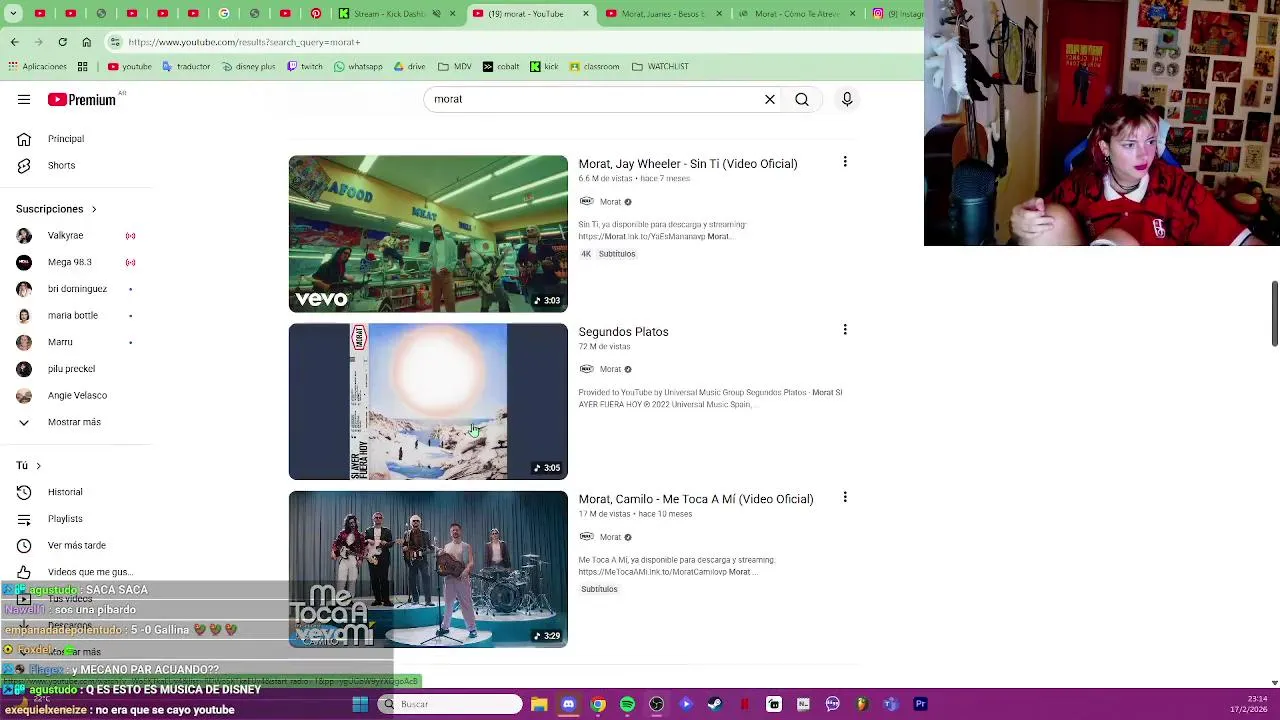Click the YouTube Premium logo

pyautogui.click(x=82, y=100)
